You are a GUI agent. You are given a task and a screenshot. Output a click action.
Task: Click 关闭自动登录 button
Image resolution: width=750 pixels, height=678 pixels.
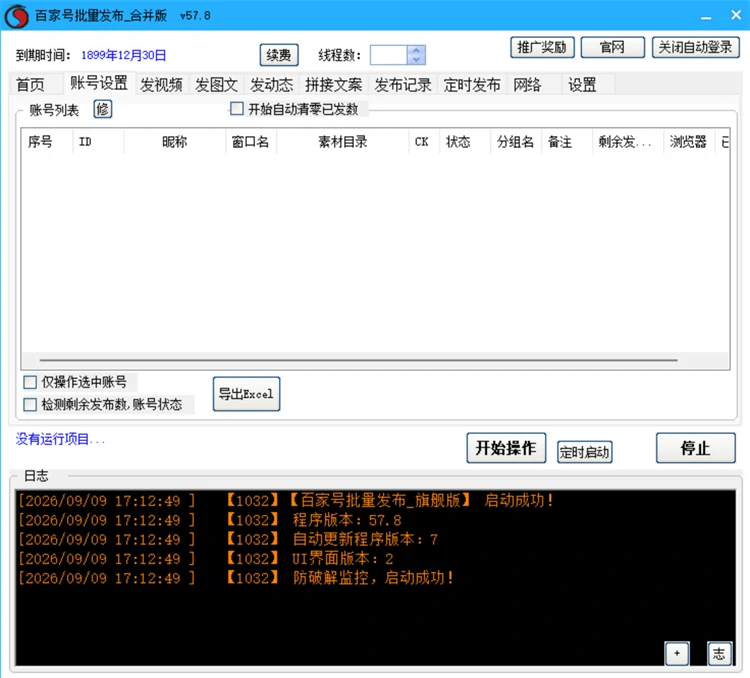695,47
